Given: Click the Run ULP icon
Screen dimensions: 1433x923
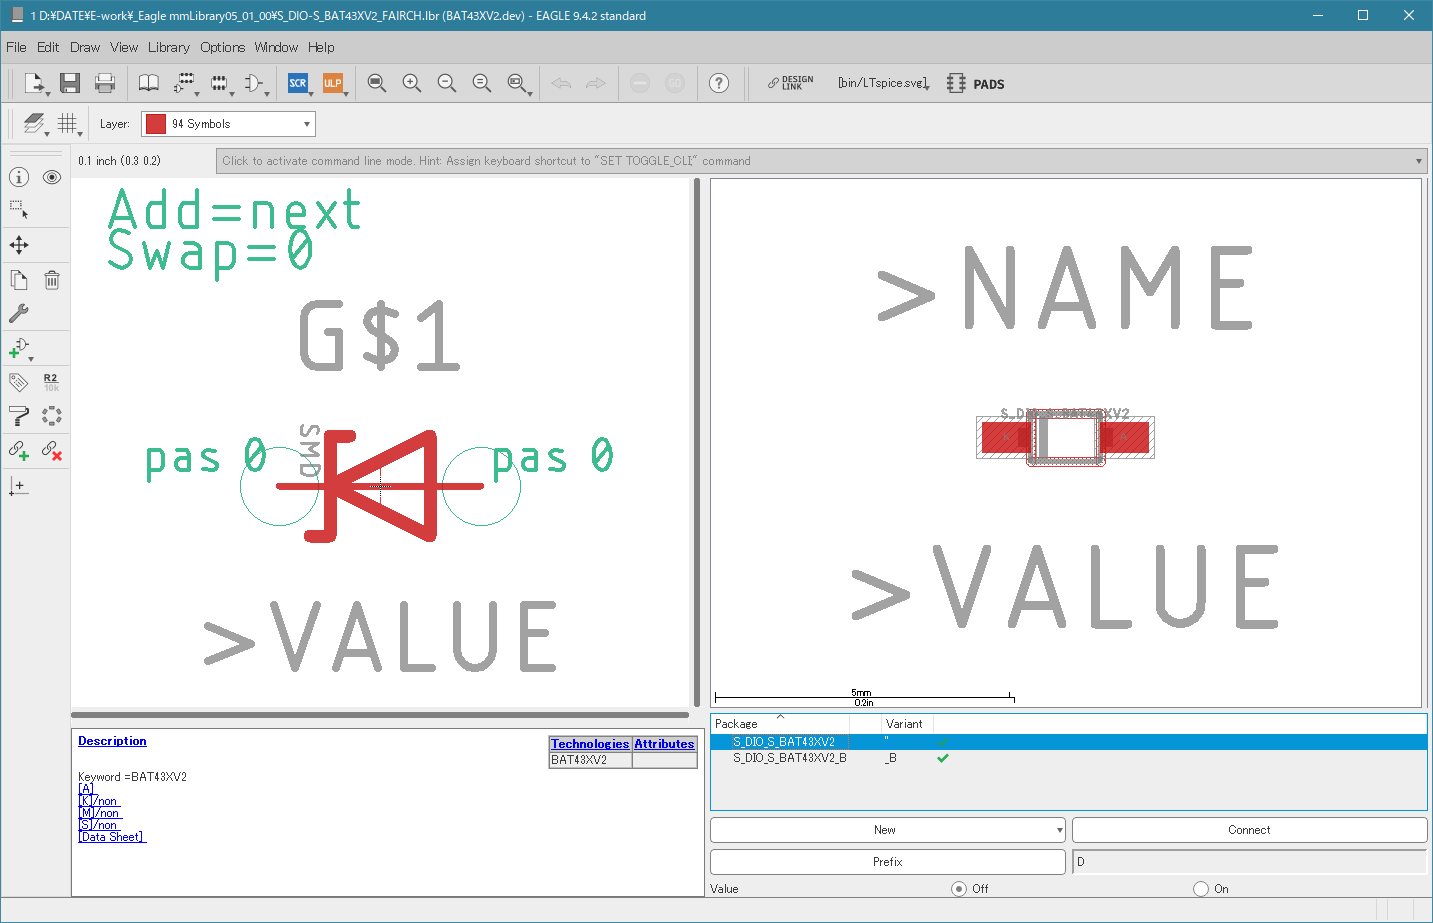Looking at the screenshot, I should point(332,83).
